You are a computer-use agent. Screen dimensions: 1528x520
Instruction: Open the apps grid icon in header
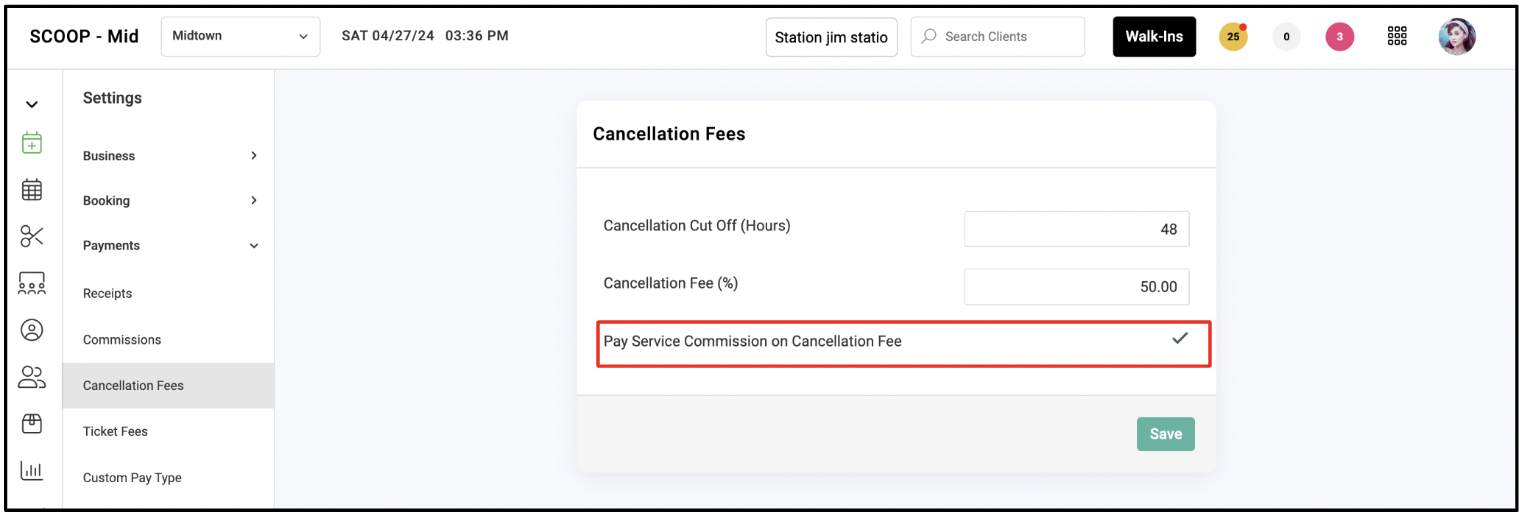click(x=1397, y=36)
